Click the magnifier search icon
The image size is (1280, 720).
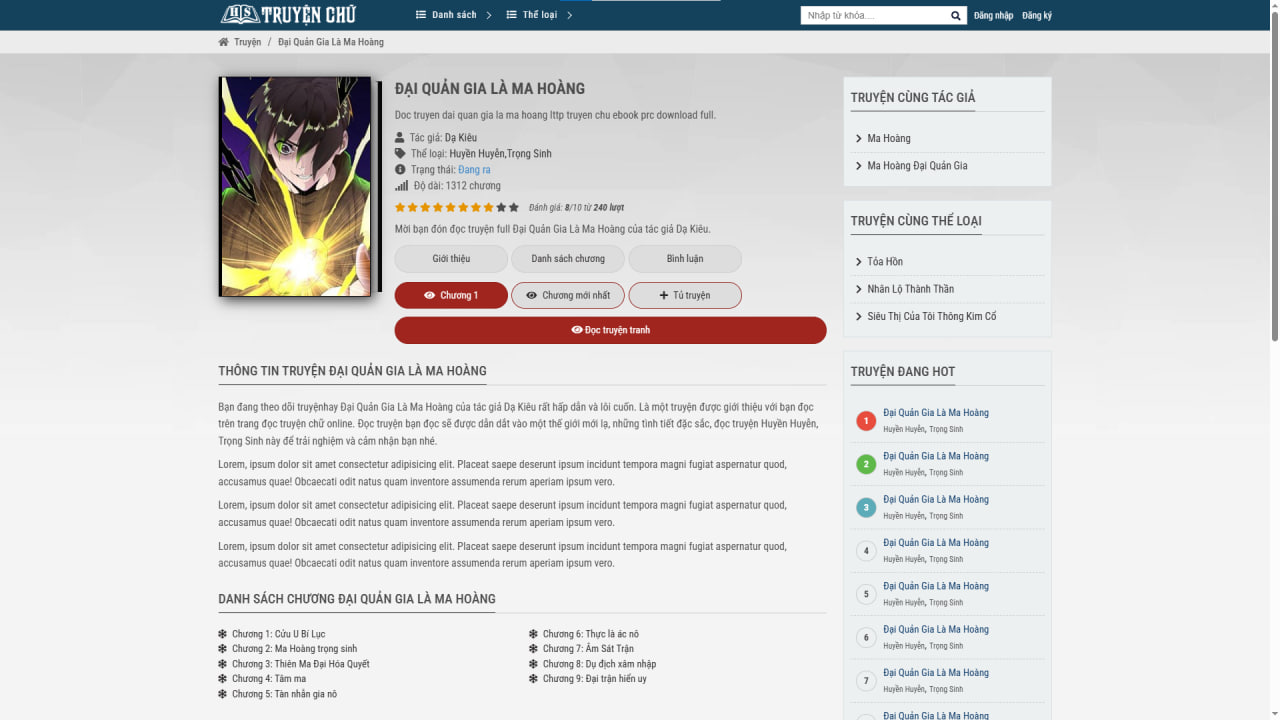pyautogui.click(x=955, y=16)
